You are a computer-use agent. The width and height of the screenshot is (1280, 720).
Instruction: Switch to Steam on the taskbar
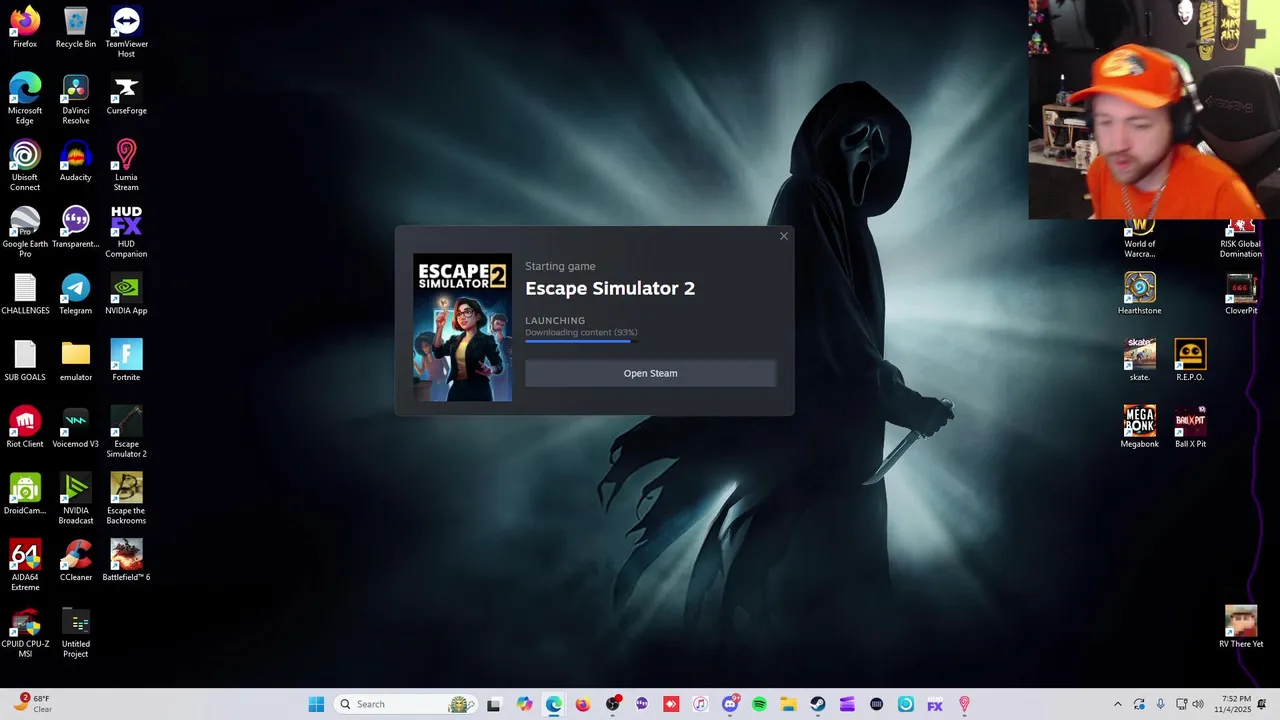(x=818, y=704)
